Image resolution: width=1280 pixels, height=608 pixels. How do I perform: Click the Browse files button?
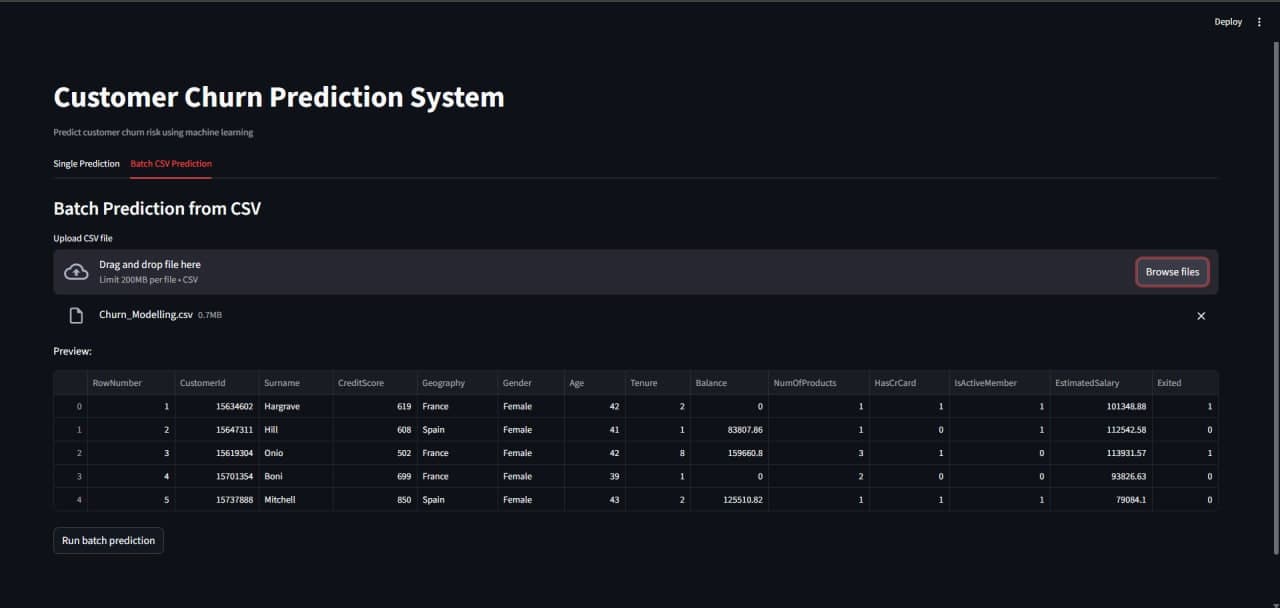pos(1172,271)
